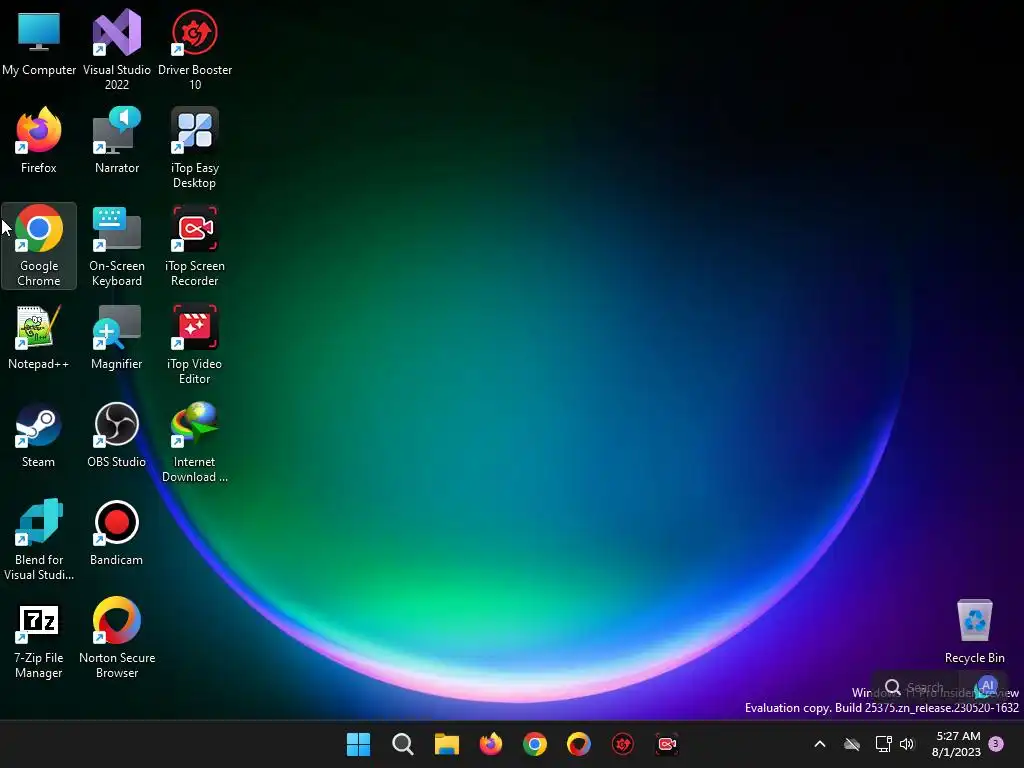Viewport: 1024px width, 768px height.
Task: Select iTop Screen Recorder desktop icon
Action: tap(195, 246)
